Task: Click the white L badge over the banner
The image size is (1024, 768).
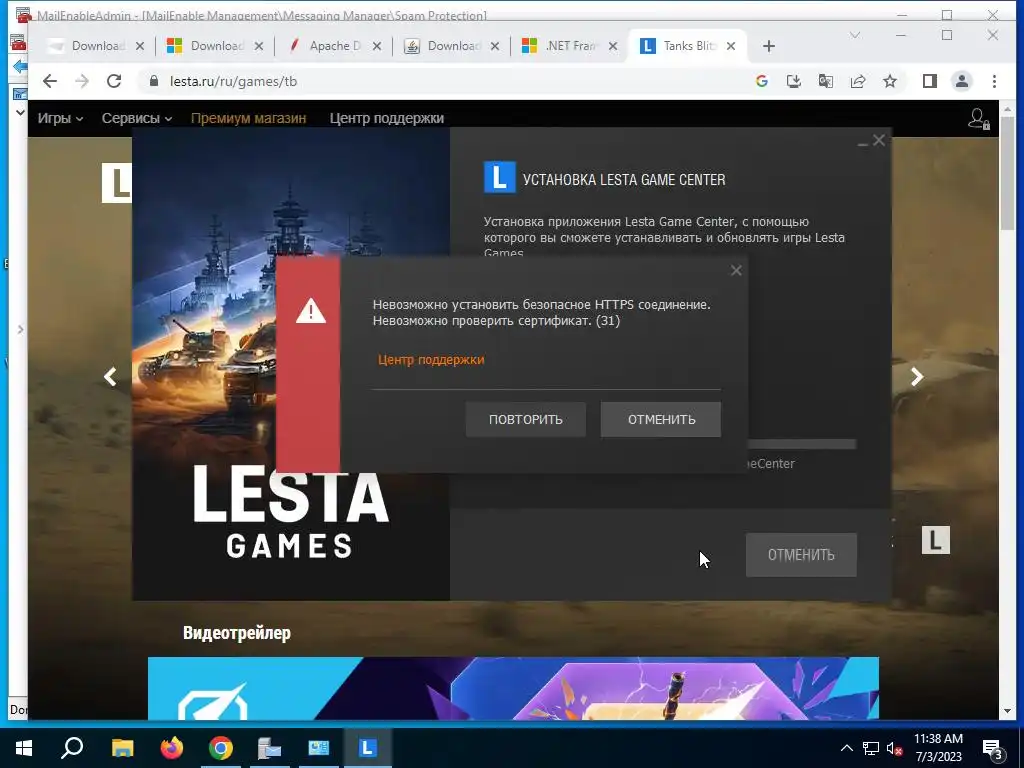Action: tap(935, 540)
